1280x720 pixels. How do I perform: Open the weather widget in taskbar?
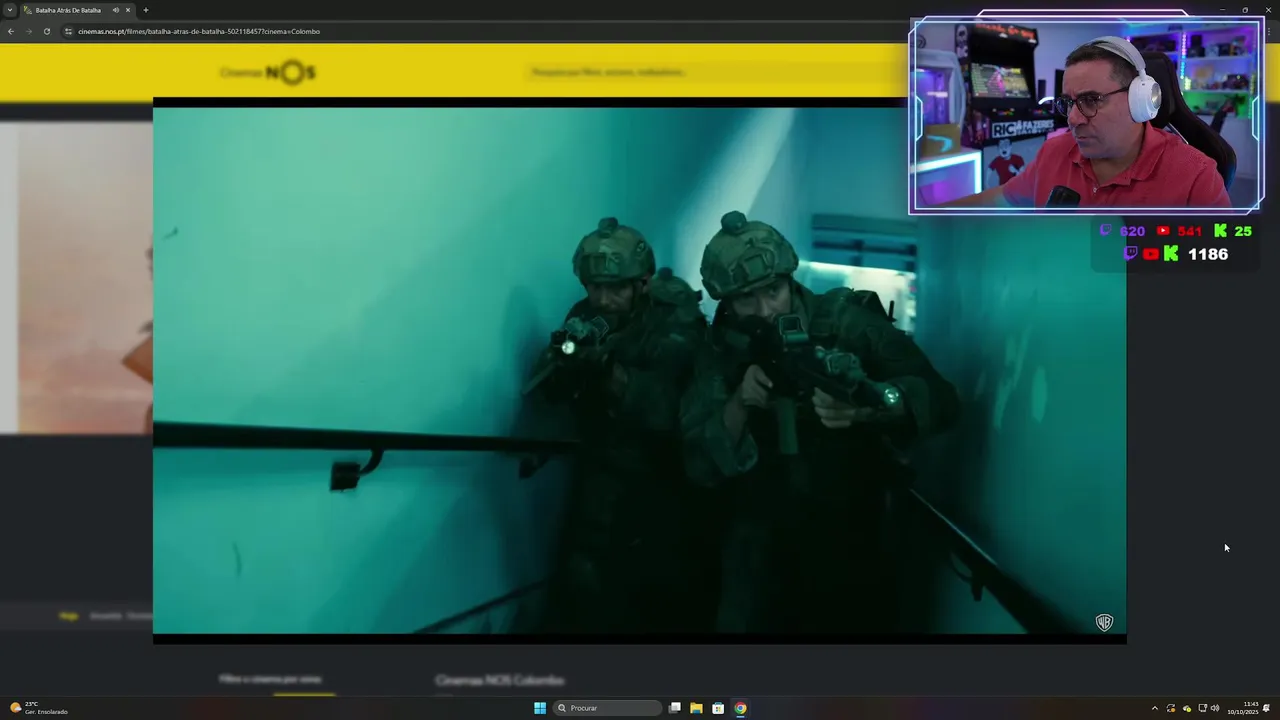[x=39, y=708]
